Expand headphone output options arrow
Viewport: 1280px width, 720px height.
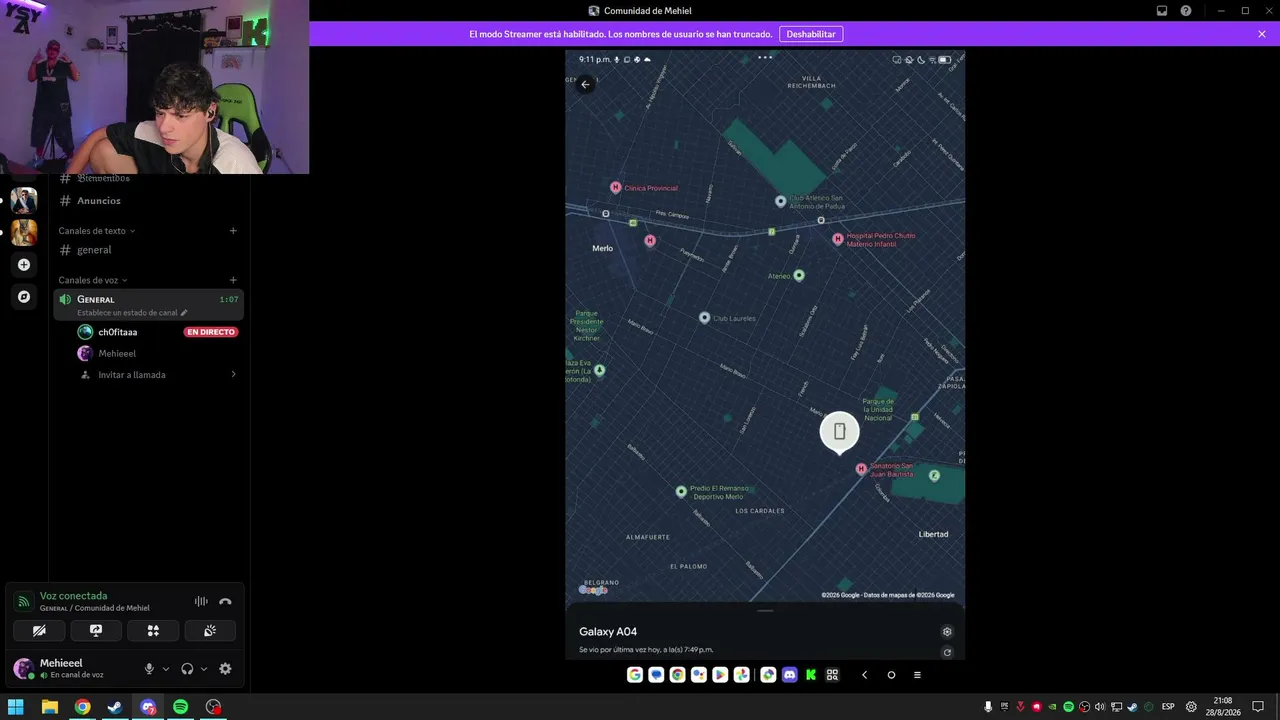(204, 669)
